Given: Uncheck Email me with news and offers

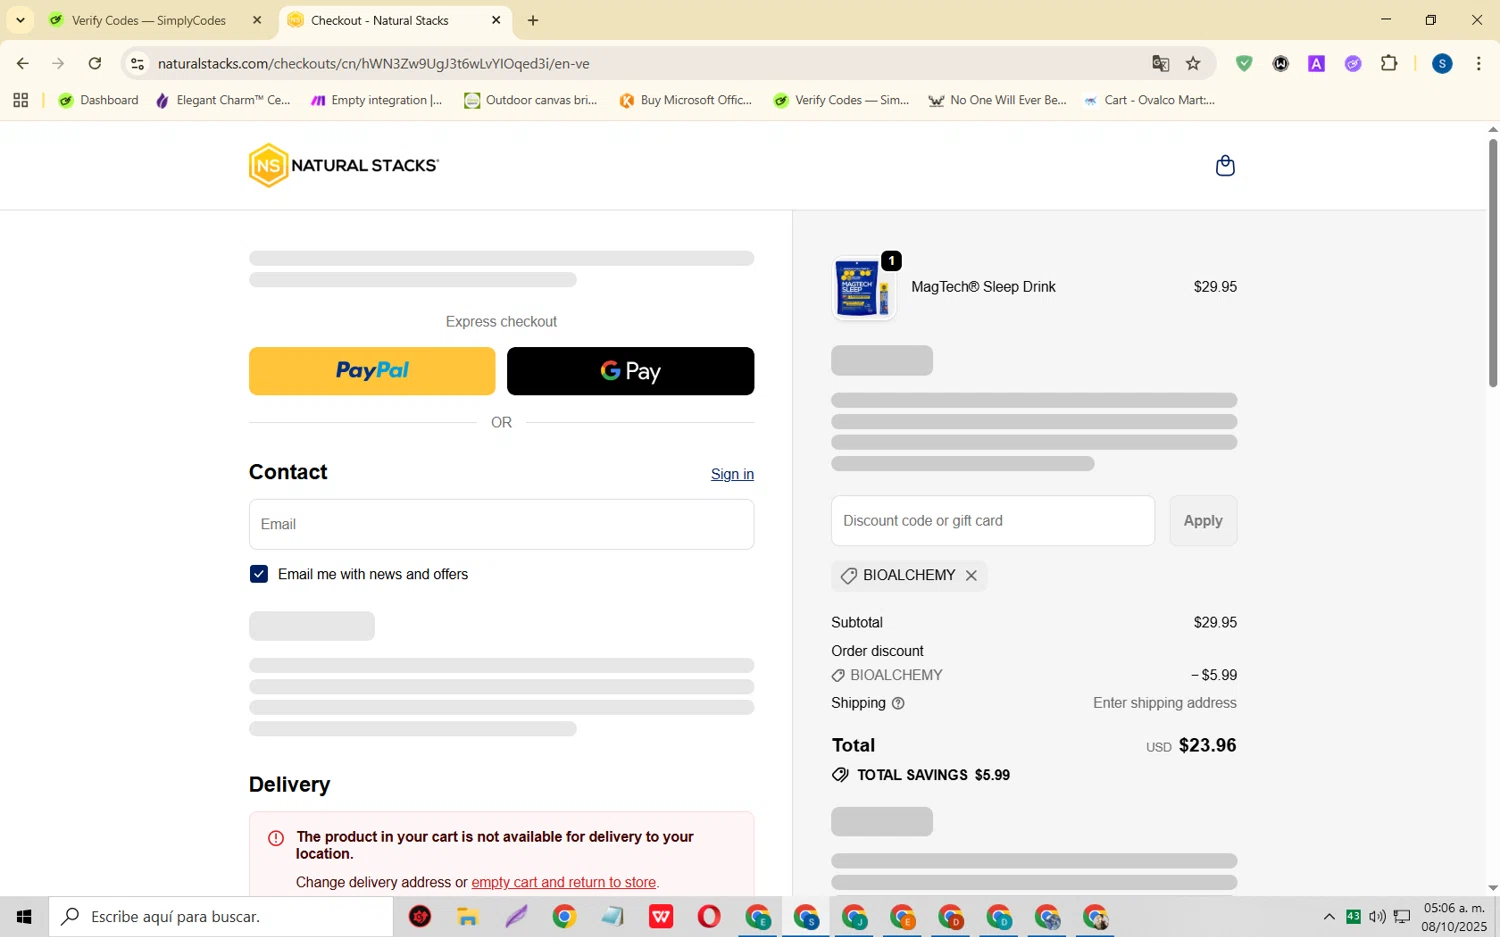Looking at the screenshot, I should tap(259, 575).
